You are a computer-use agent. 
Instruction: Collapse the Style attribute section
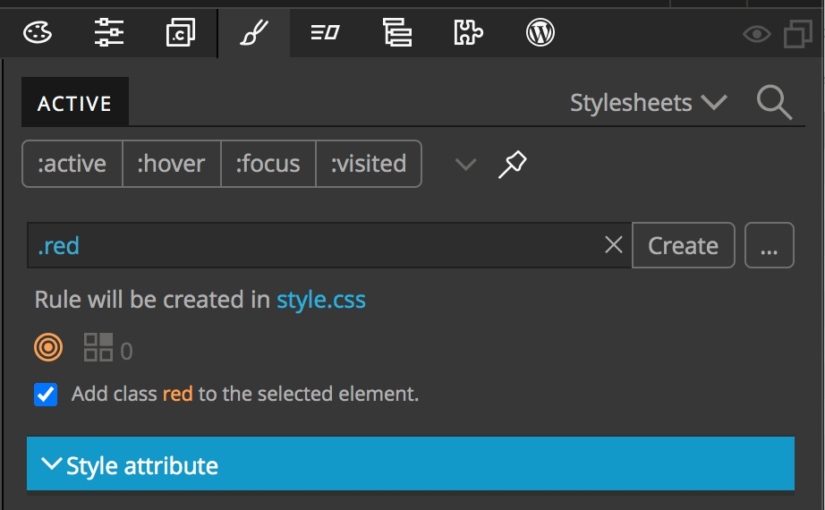(x=410, y=464)
